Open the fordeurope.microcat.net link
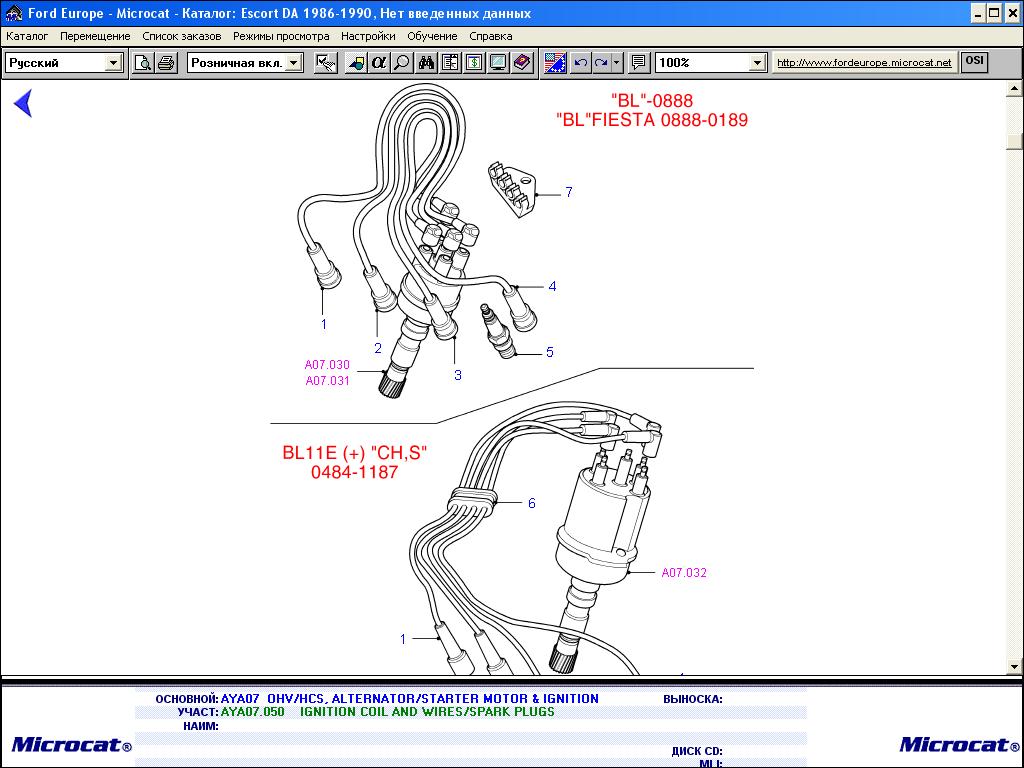 864,63
